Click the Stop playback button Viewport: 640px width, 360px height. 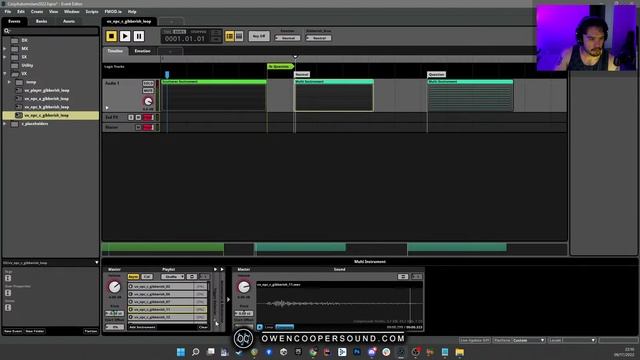pyautogui.click(x=111, y=36)
